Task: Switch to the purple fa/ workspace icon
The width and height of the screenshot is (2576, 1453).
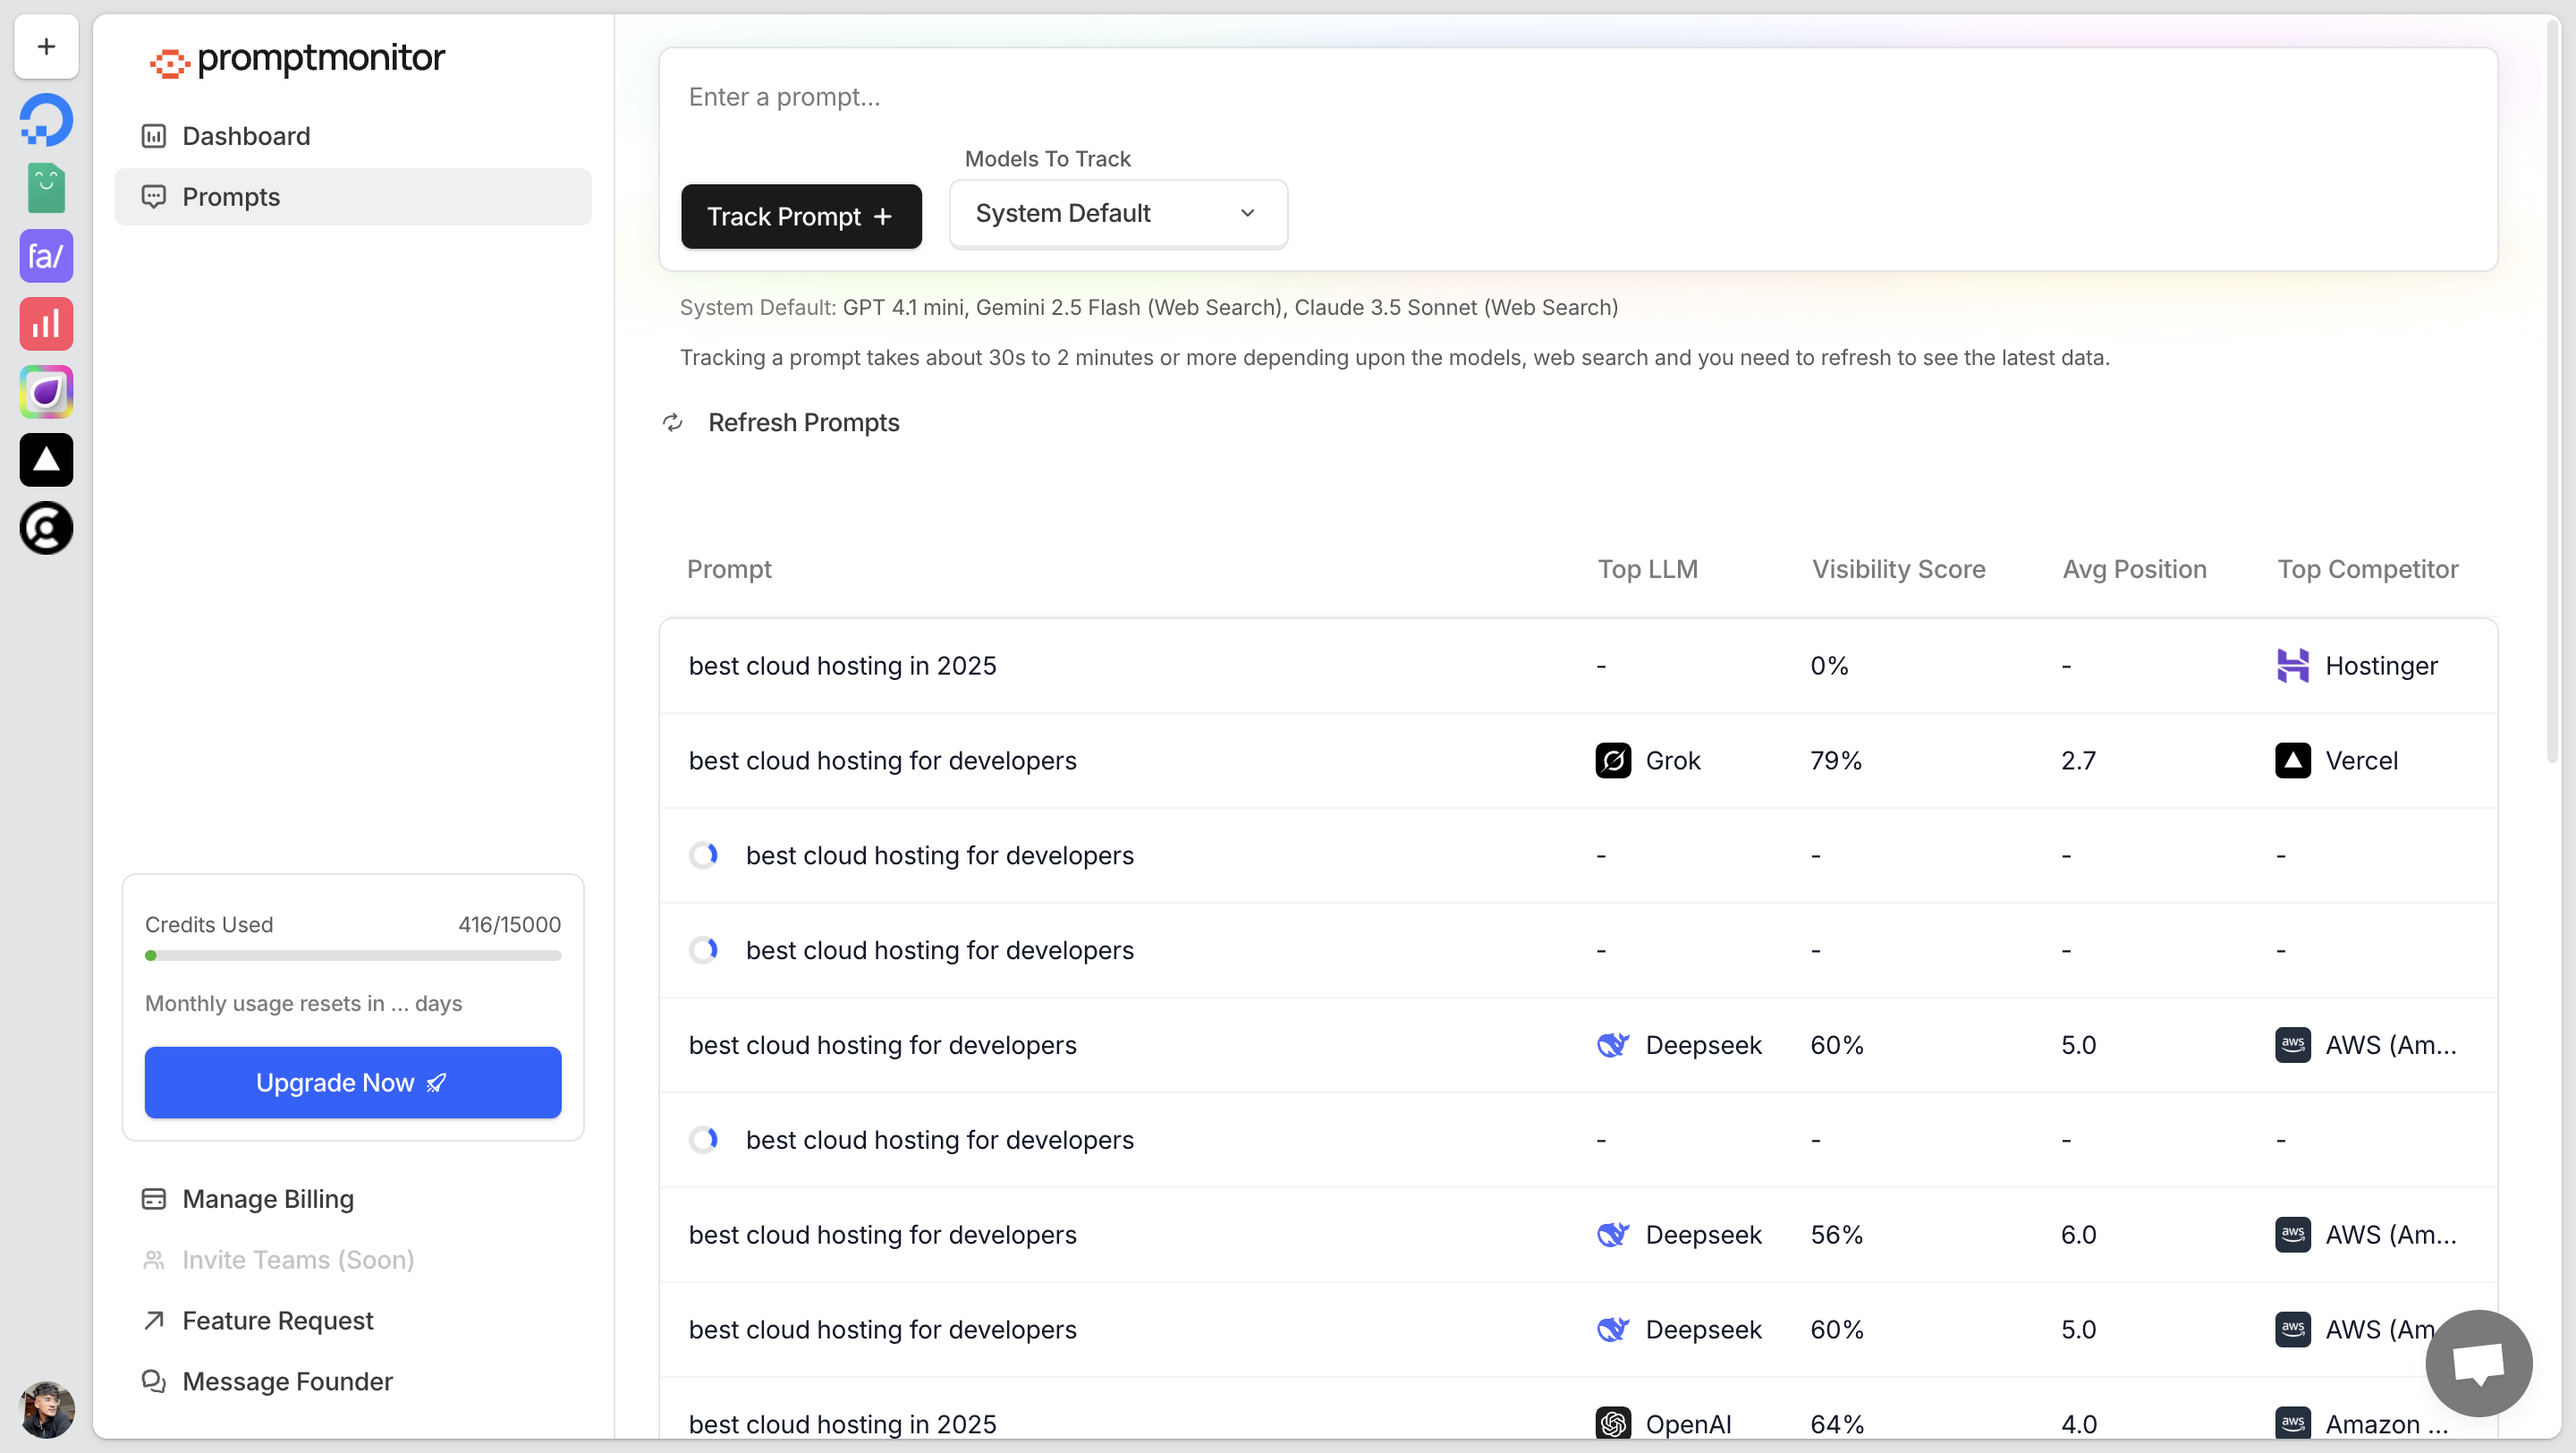Action: click(x=46, y=256)
